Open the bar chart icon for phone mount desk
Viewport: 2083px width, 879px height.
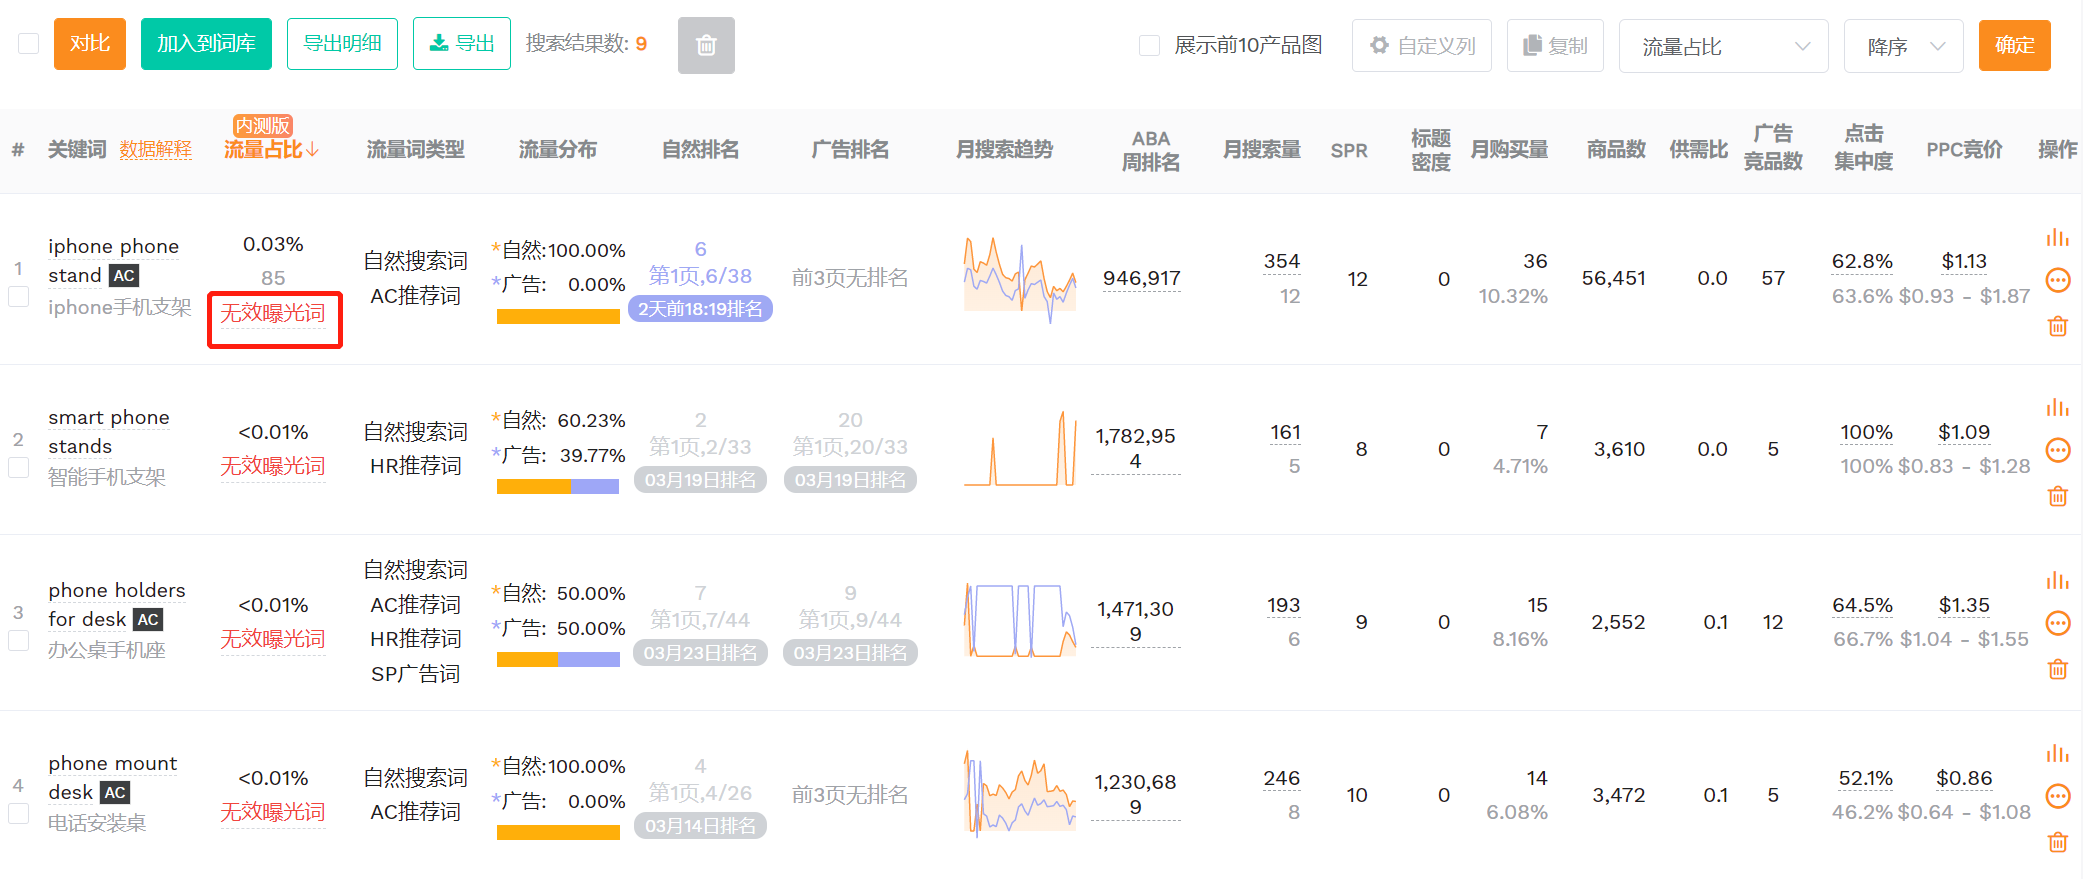click(x=2057, y=753)
